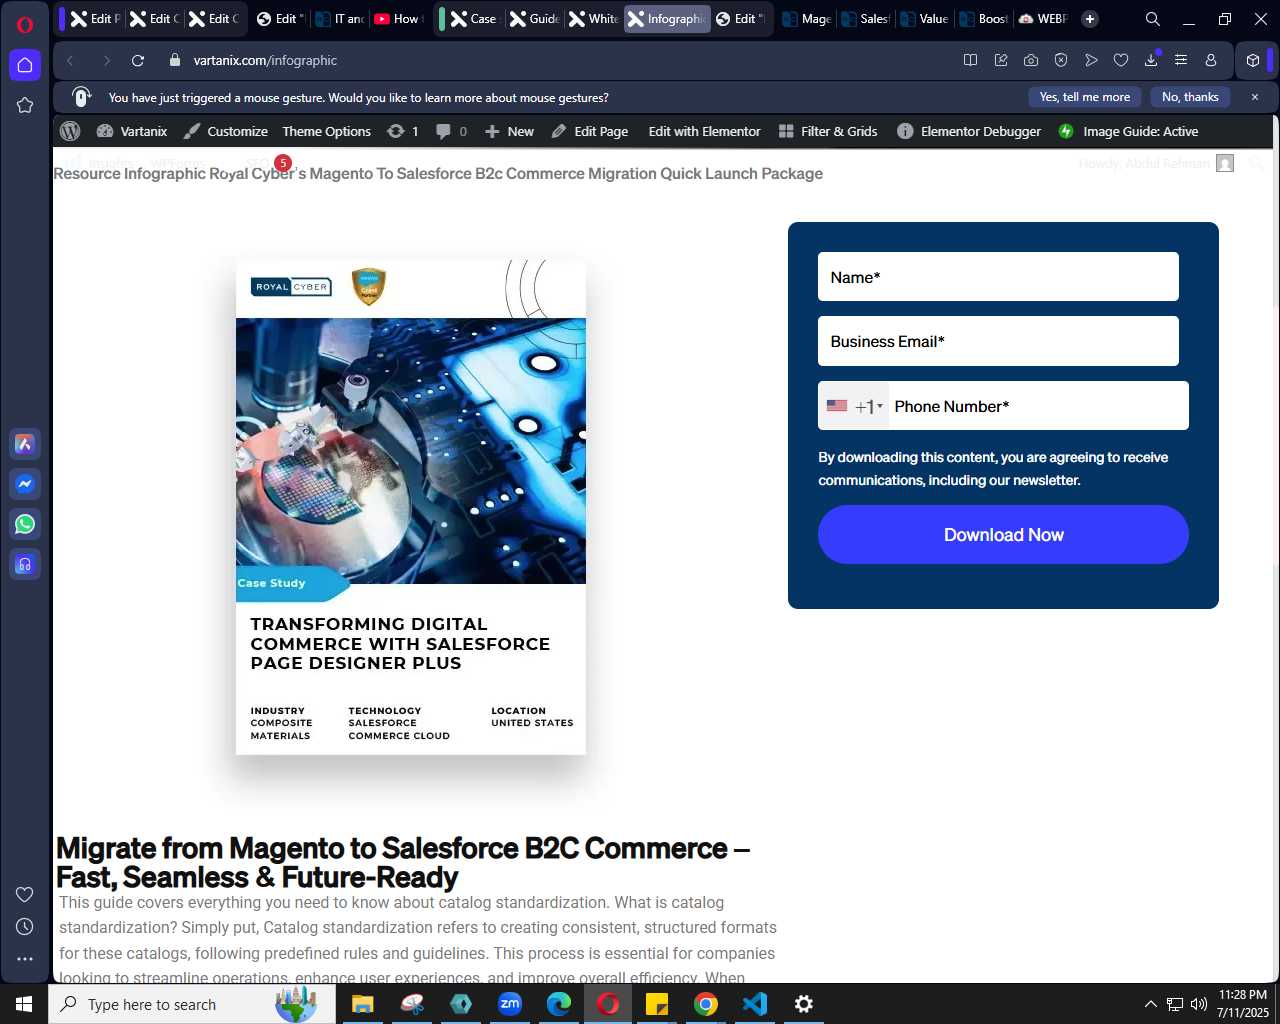The height and width of the screenshot is (1024, 1280).
Task: Go back to previous page
Action: click(x=70, y=60)
